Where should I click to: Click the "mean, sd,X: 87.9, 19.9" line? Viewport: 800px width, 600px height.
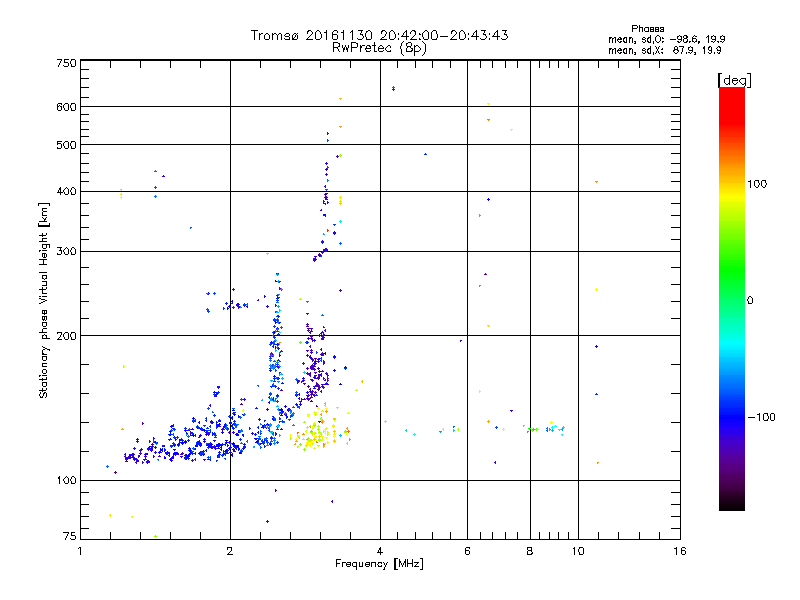(664, 50)
